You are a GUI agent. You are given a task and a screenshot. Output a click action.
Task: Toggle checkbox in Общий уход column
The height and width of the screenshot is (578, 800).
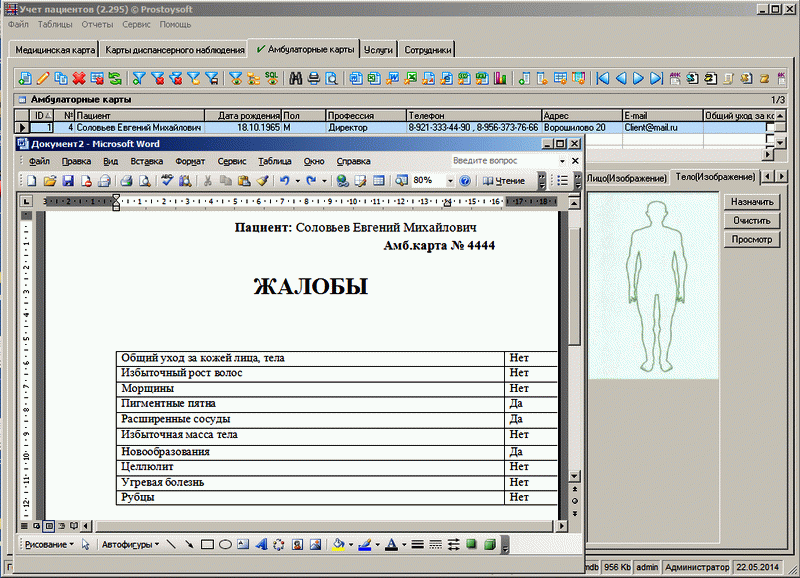pos(770,128)
